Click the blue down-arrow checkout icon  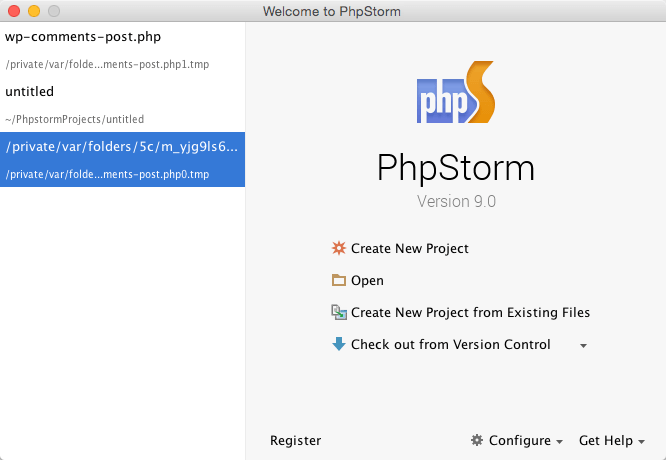click(x=339, y=344)
